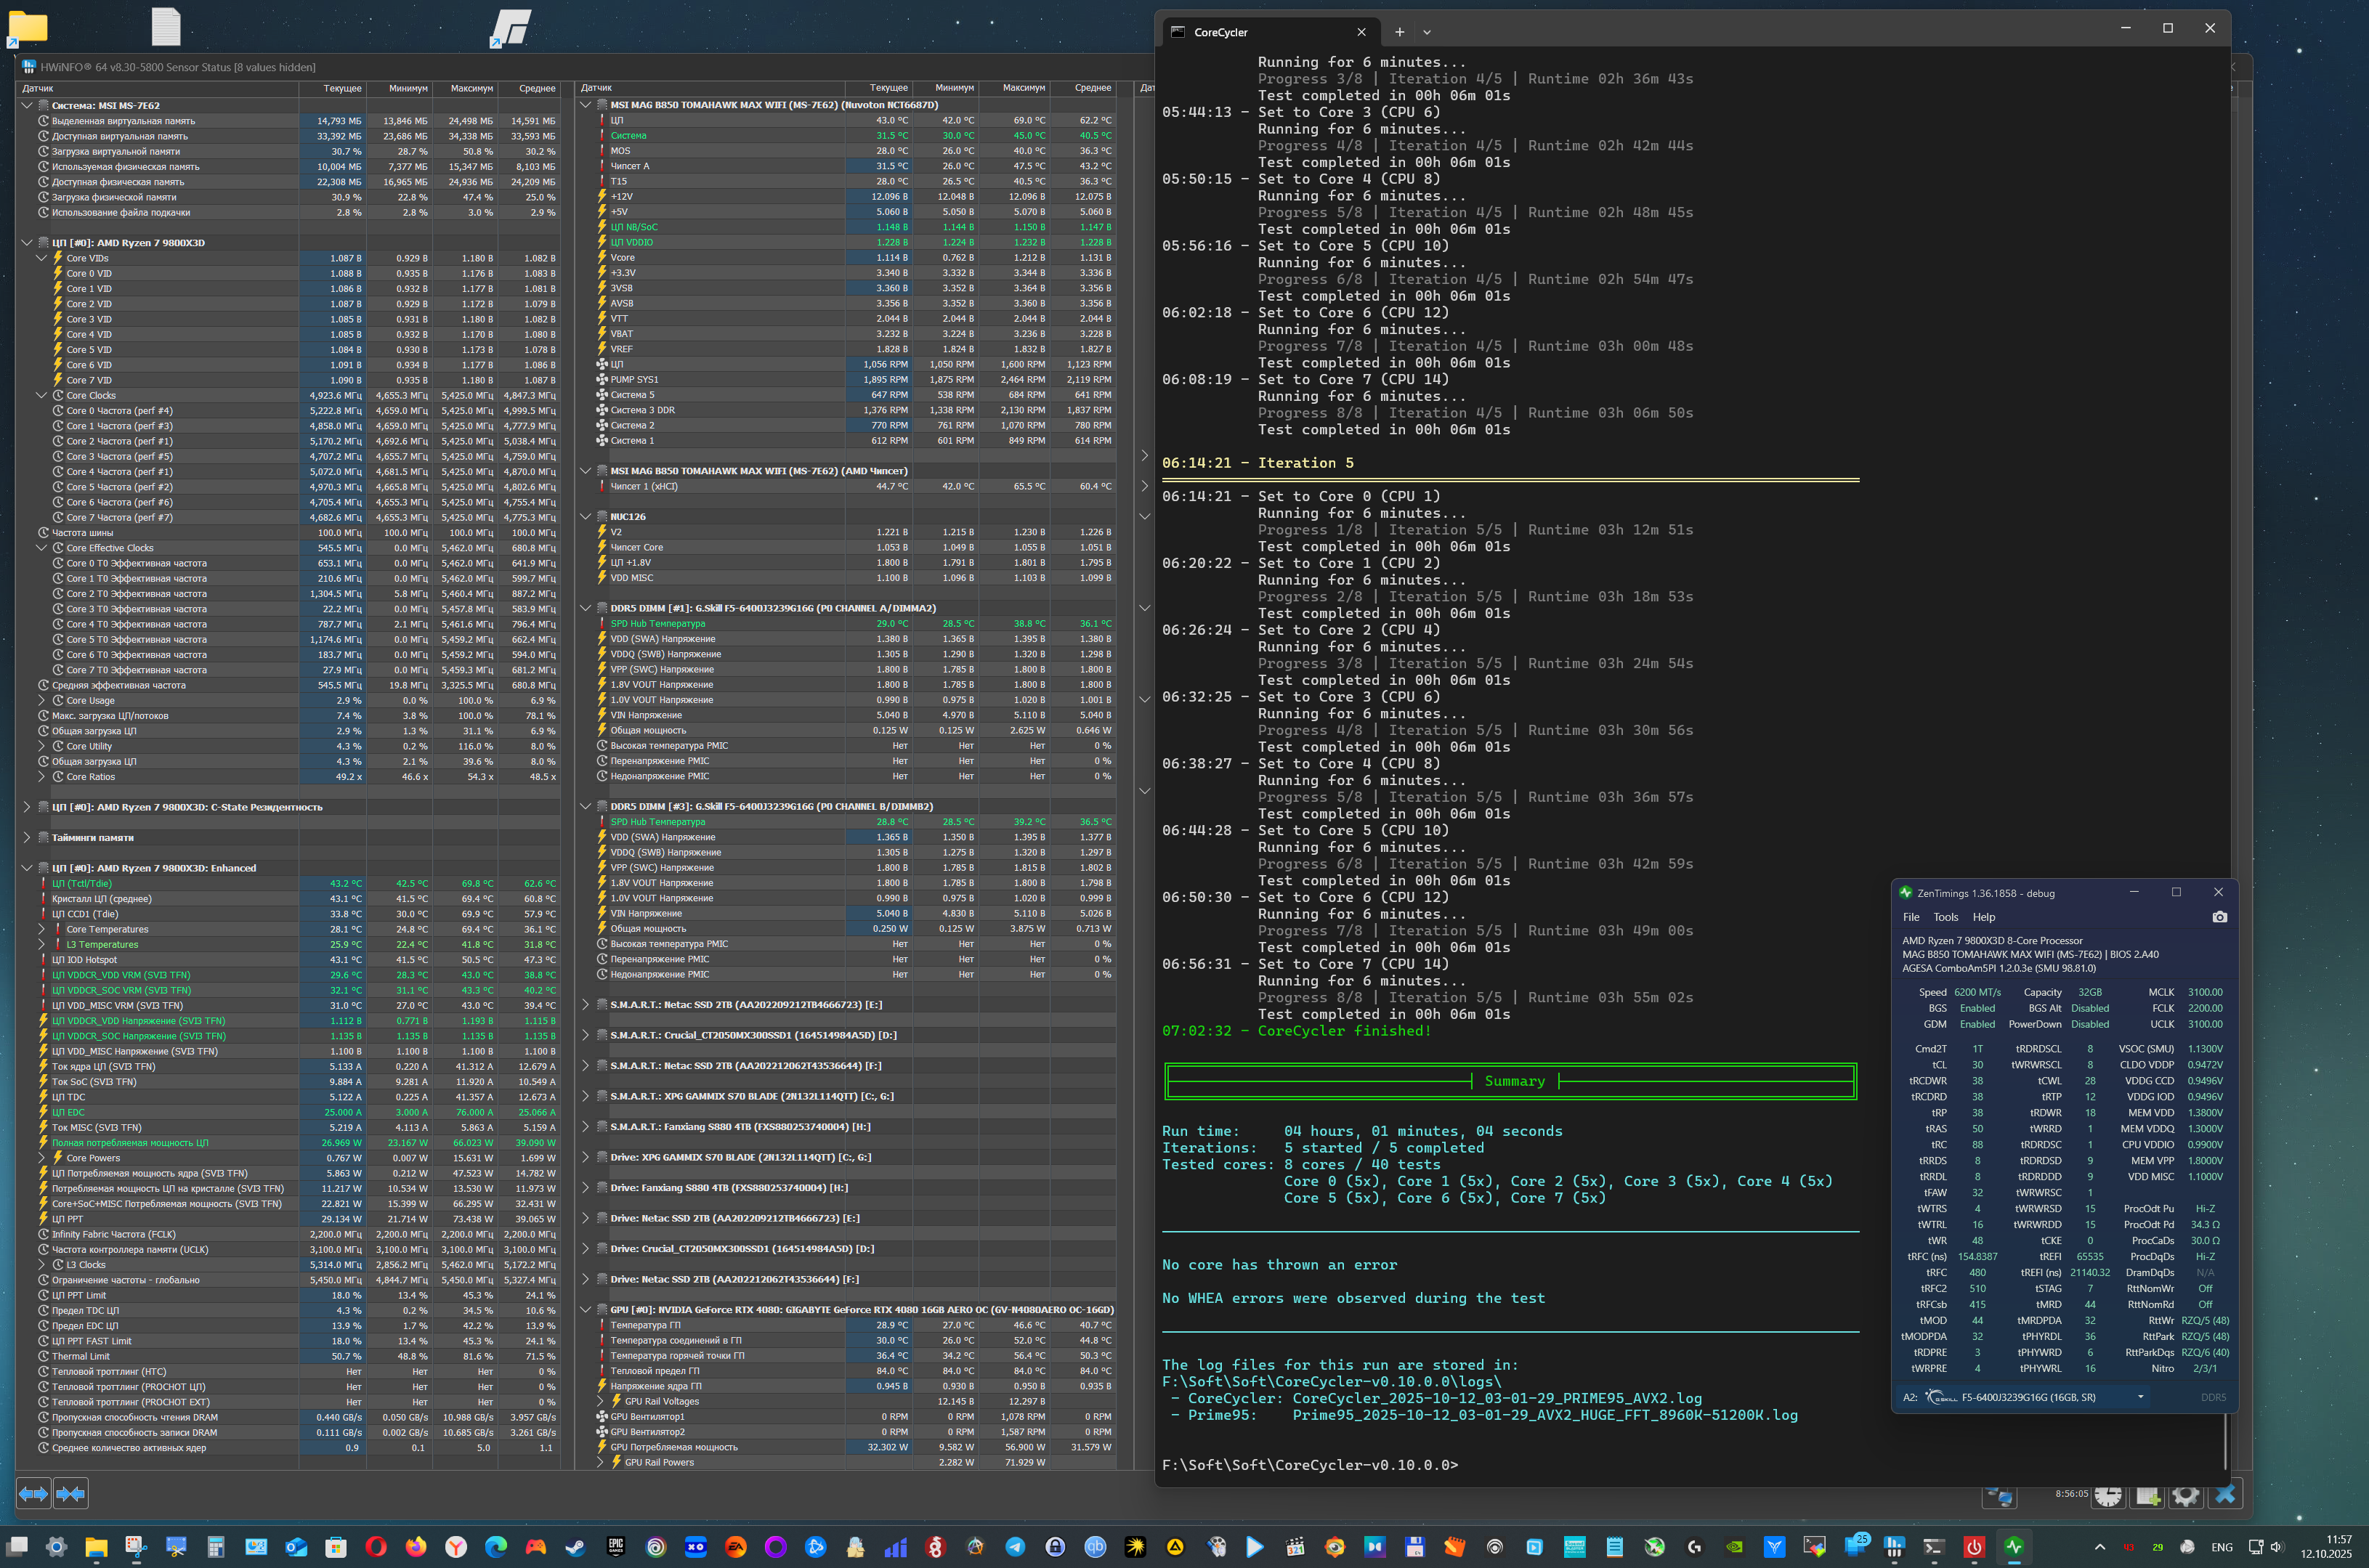Open terminal tab dropdown chevron
The width and height of the screenshot is (2369, 1568).
point(1427,32)
